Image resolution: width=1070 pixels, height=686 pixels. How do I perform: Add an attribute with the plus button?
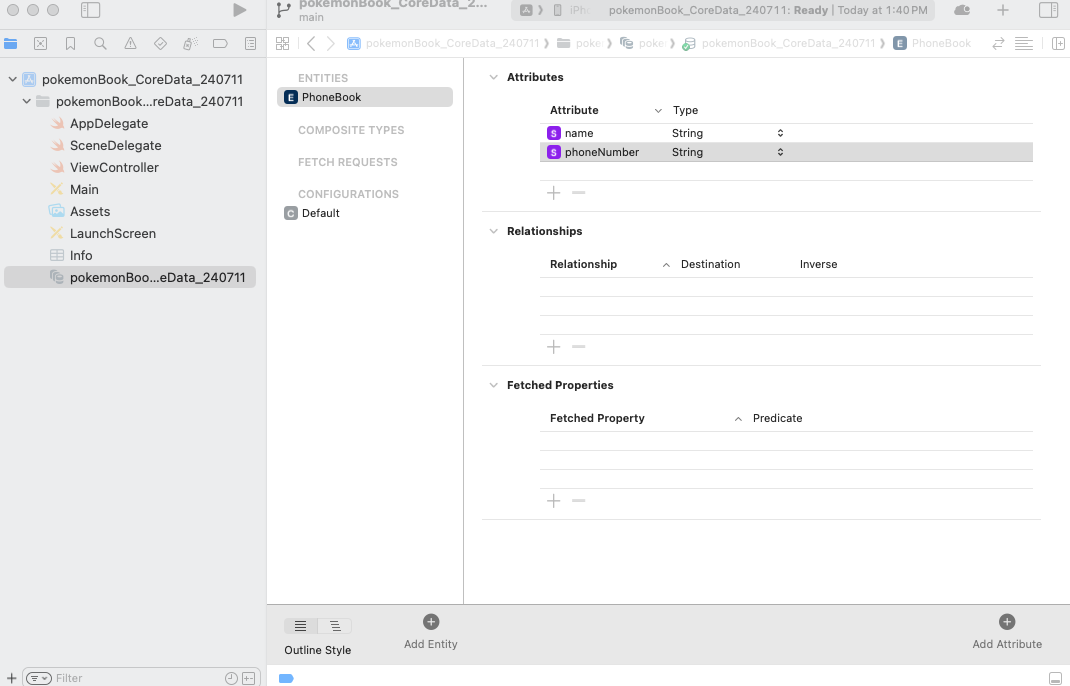[553, 193]
